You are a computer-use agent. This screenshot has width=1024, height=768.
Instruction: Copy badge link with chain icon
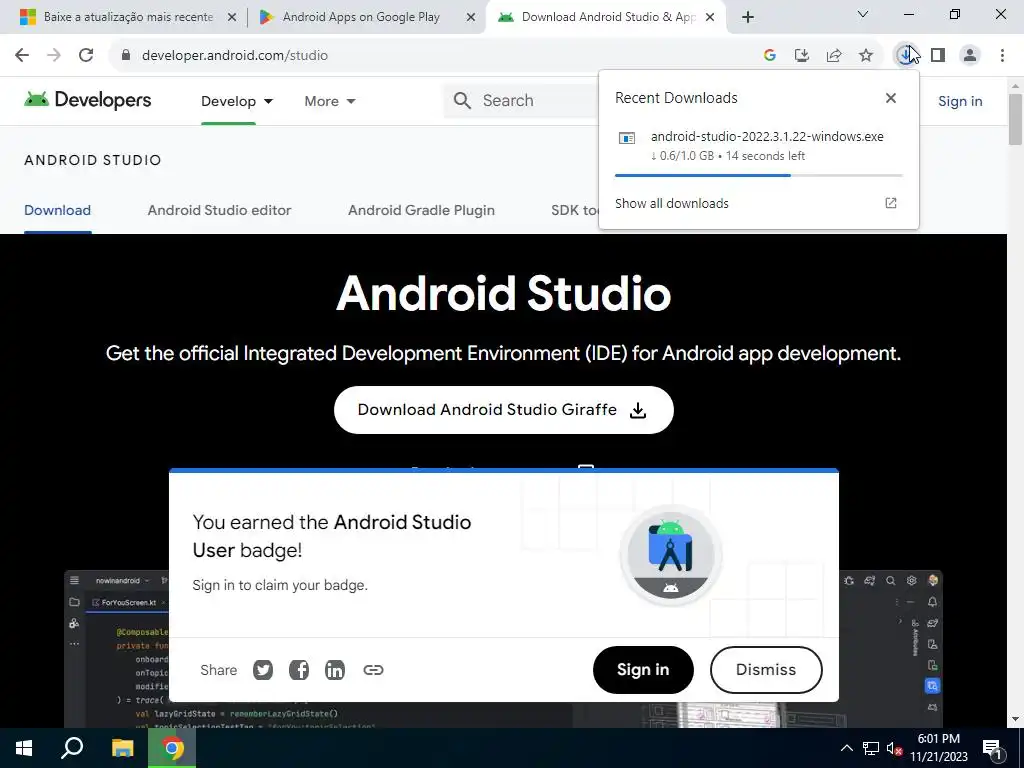[x=373, y=670]
